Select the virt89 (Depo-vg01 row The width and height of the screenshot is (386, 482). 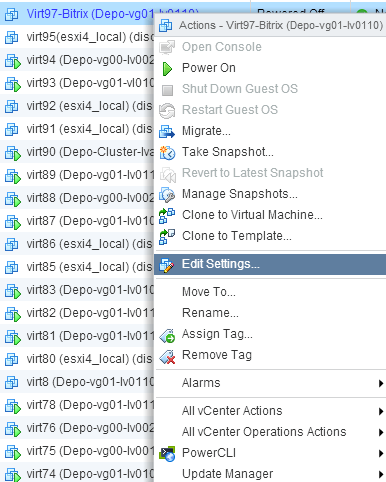pos(77,175)
